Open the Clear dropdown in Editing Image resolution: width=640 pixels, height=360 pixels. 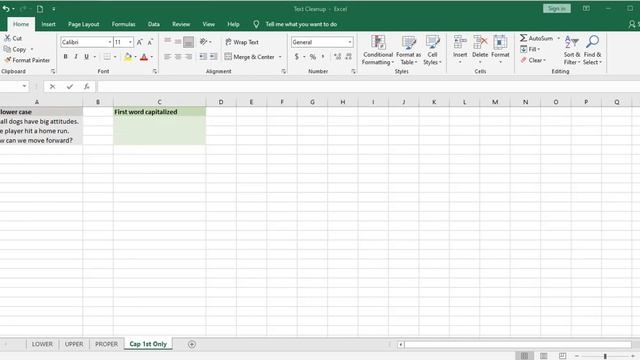pyautogui.click(x=533, y=60)
